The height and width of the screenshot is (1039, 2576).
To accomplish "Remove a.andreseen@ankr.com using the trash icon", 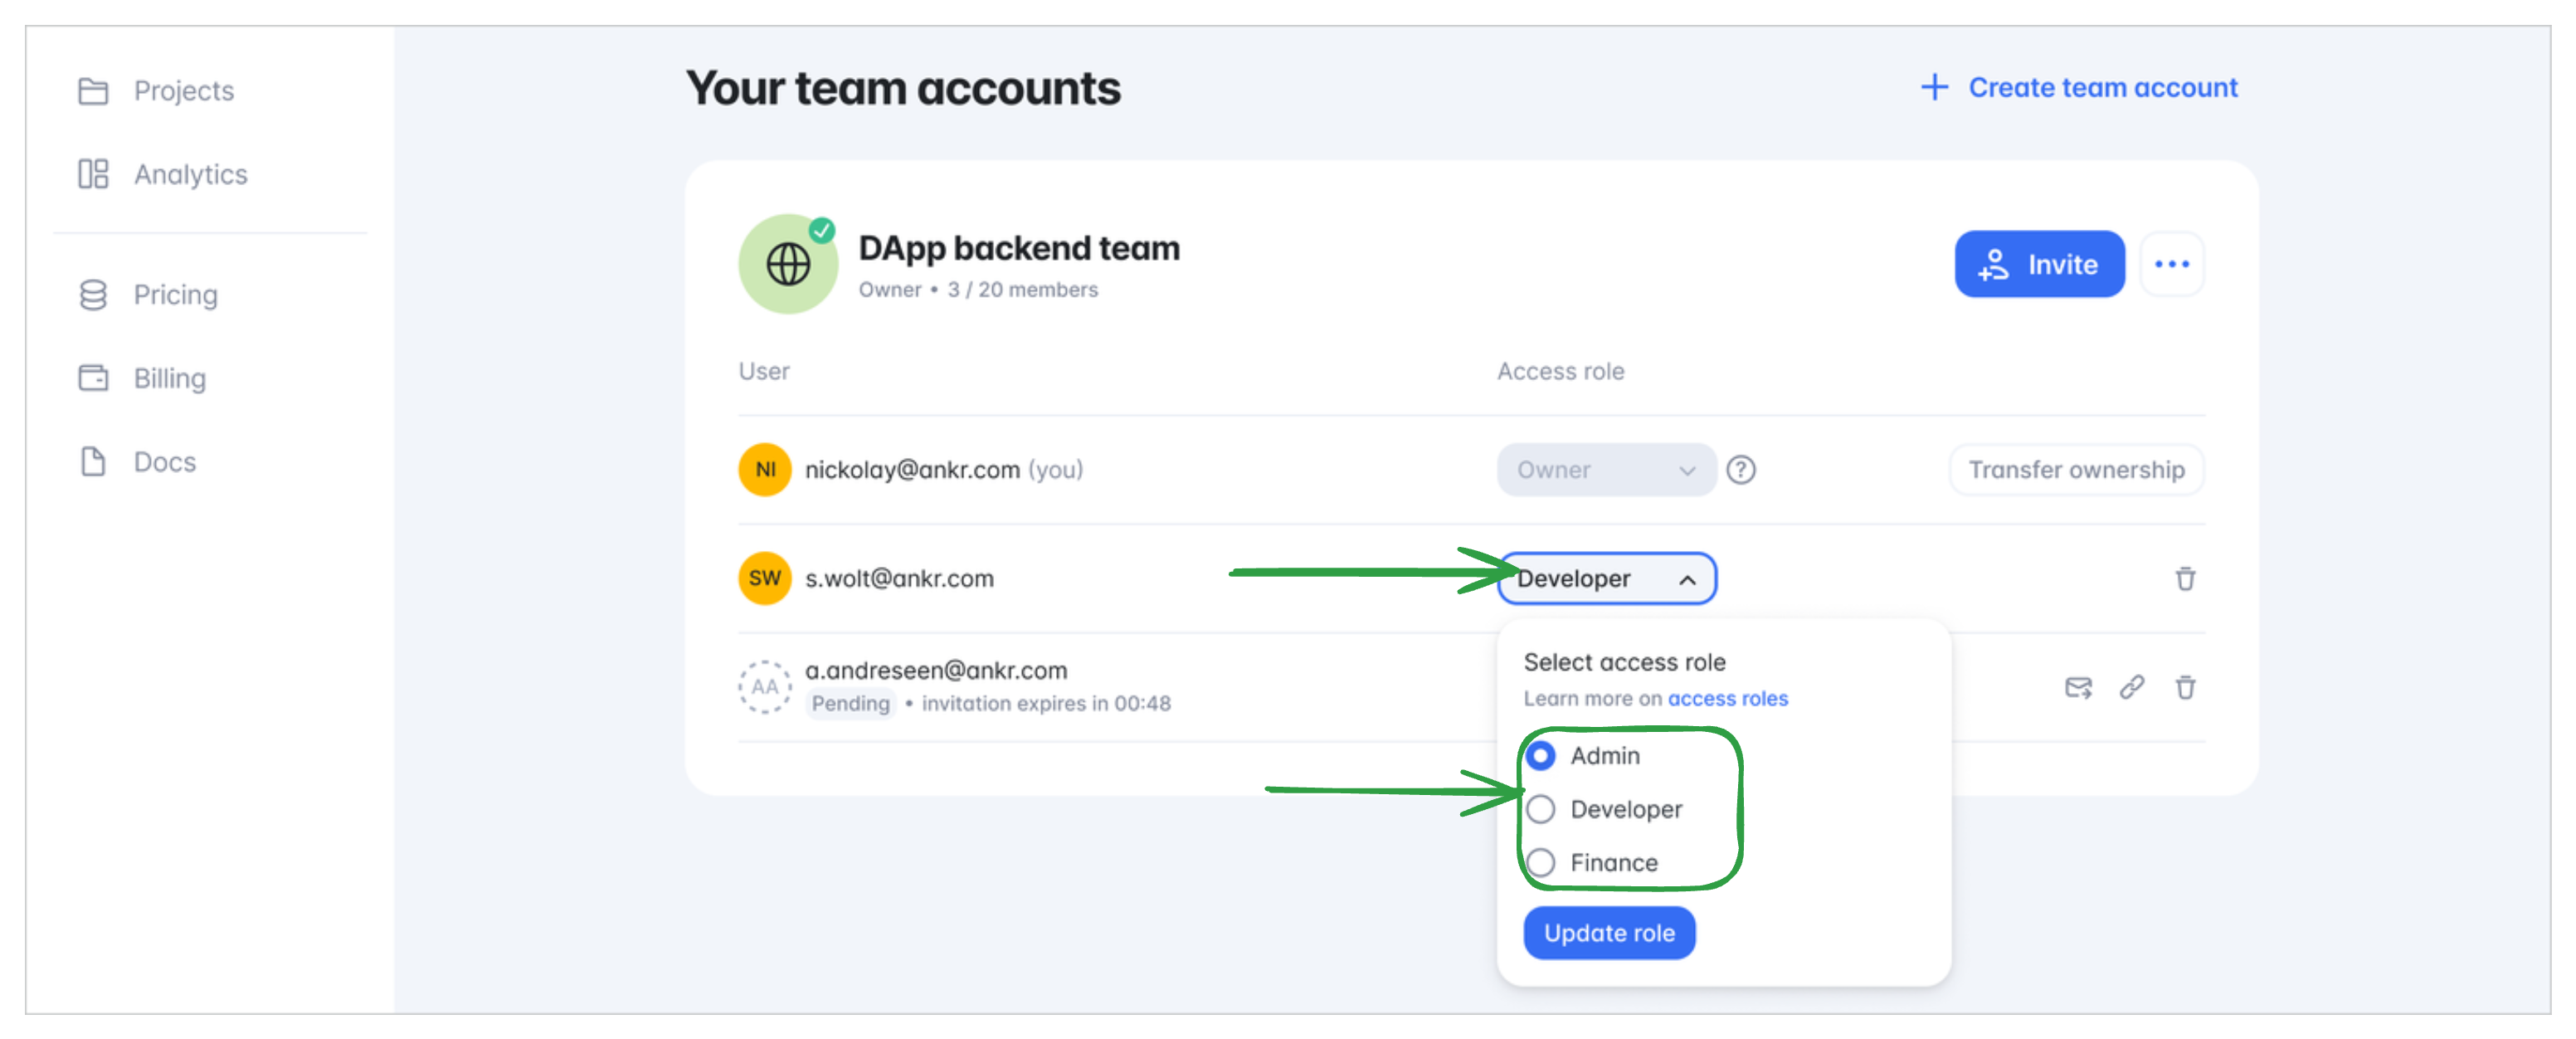I will tap(2185, 688).
